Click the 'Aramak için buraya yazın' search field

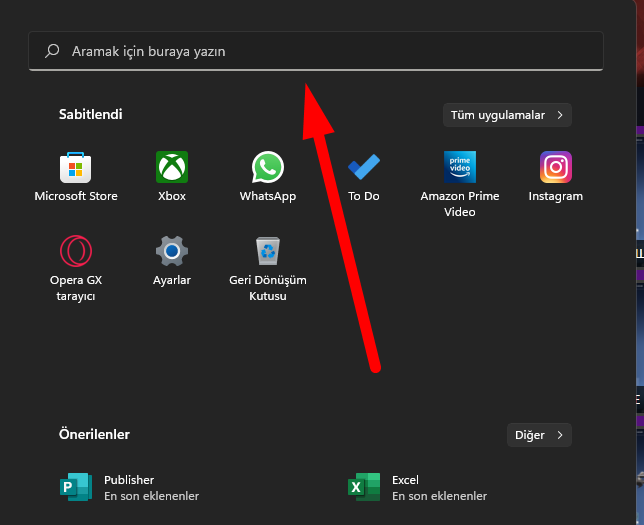coord(316,51)
